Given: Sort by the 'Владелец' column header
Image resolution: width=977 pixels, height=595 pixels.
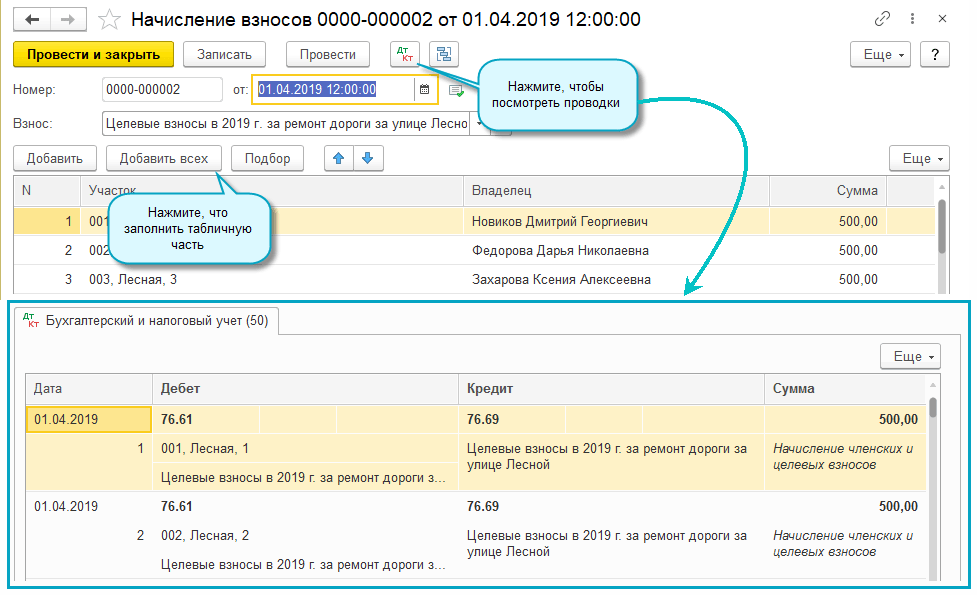Looking at the screenshot, I should click(x=616, y=190).
